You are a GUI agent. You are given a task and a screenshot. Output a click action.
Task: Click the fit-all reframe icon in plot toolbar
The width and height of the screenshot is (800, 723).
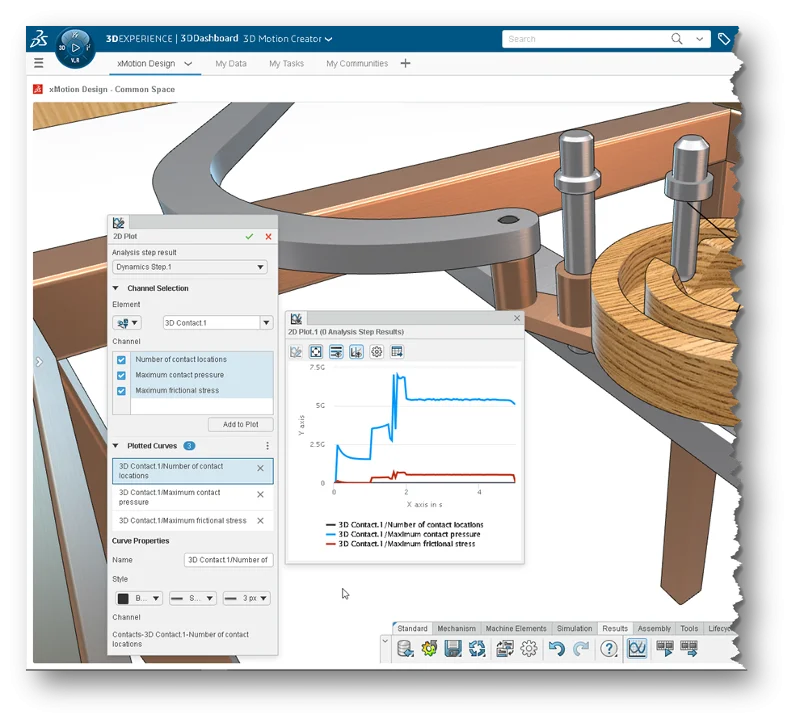pos(316,352)
